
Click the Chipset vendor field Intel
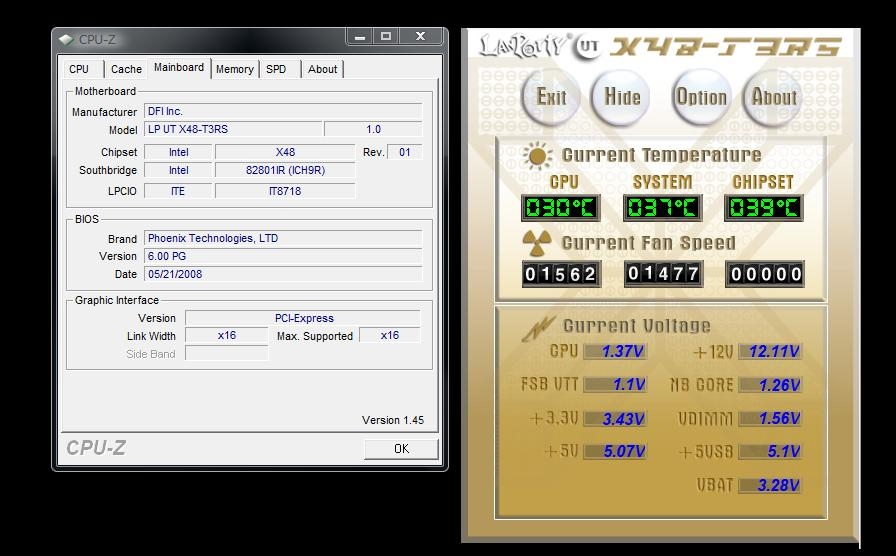tap(178, 152)
